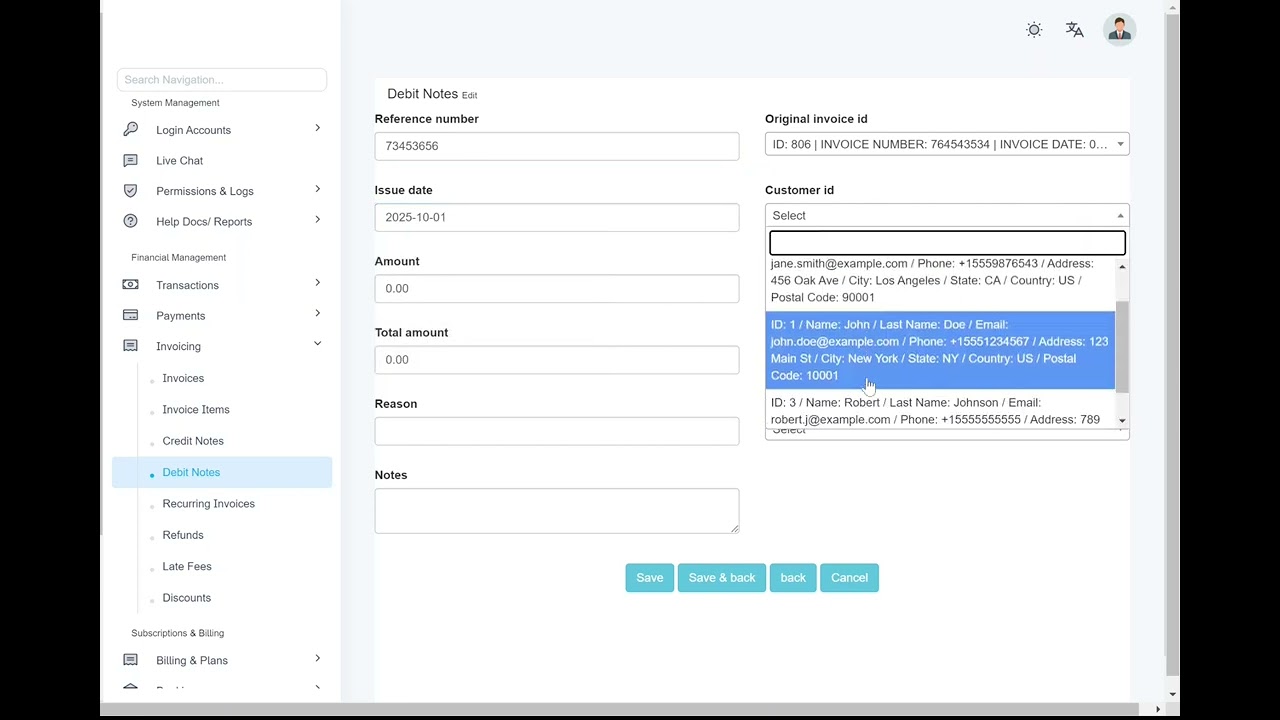Click the Notes text area
The width and height of the screenshot is (1280, 720).
[557, 511]
